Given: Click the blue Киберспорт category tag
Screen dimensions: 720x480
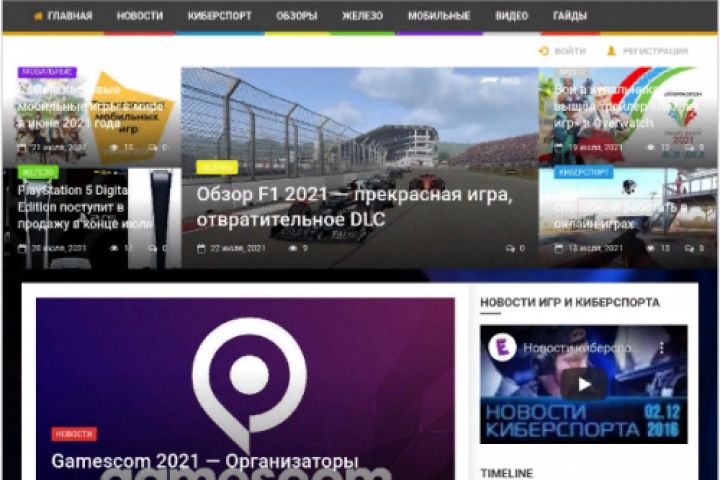Looking at the screenshot, I should (584, 172).
